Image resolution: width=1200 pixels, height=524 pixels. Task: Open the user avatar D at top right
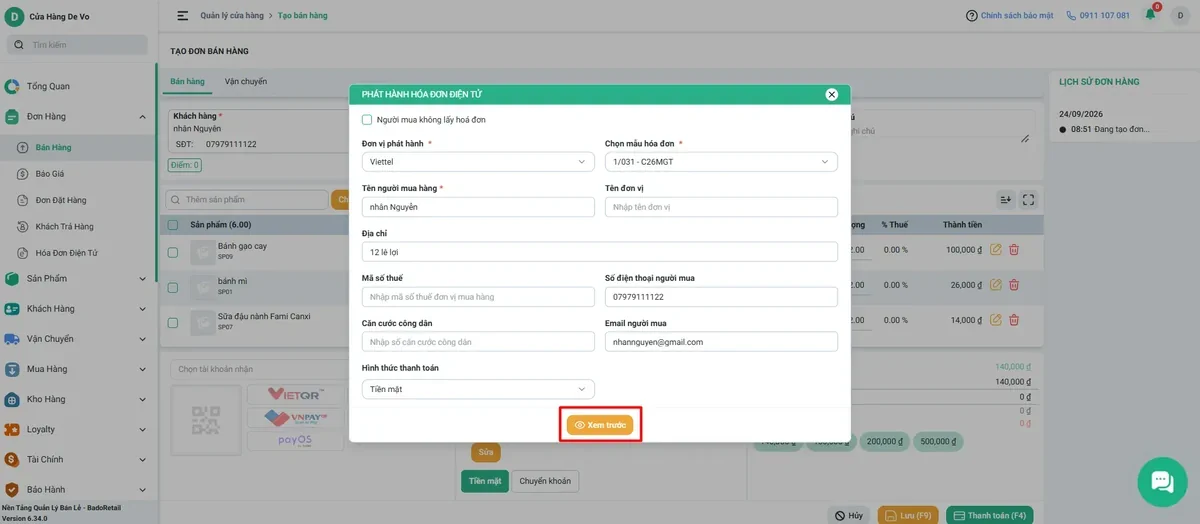click(x=1180, y=15)
